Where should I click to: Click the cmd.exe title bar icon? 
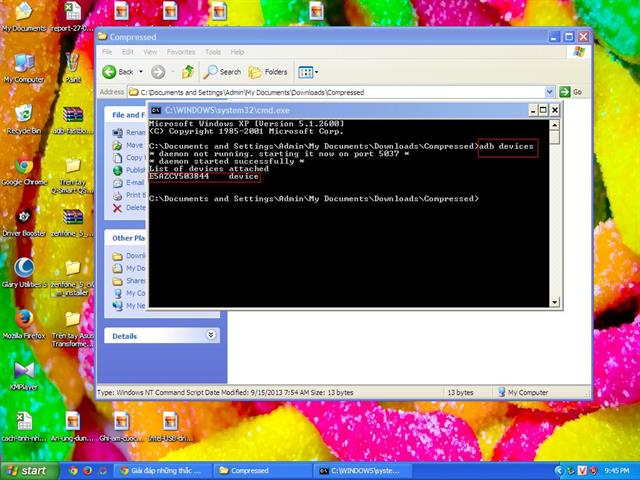coord(156,110)
